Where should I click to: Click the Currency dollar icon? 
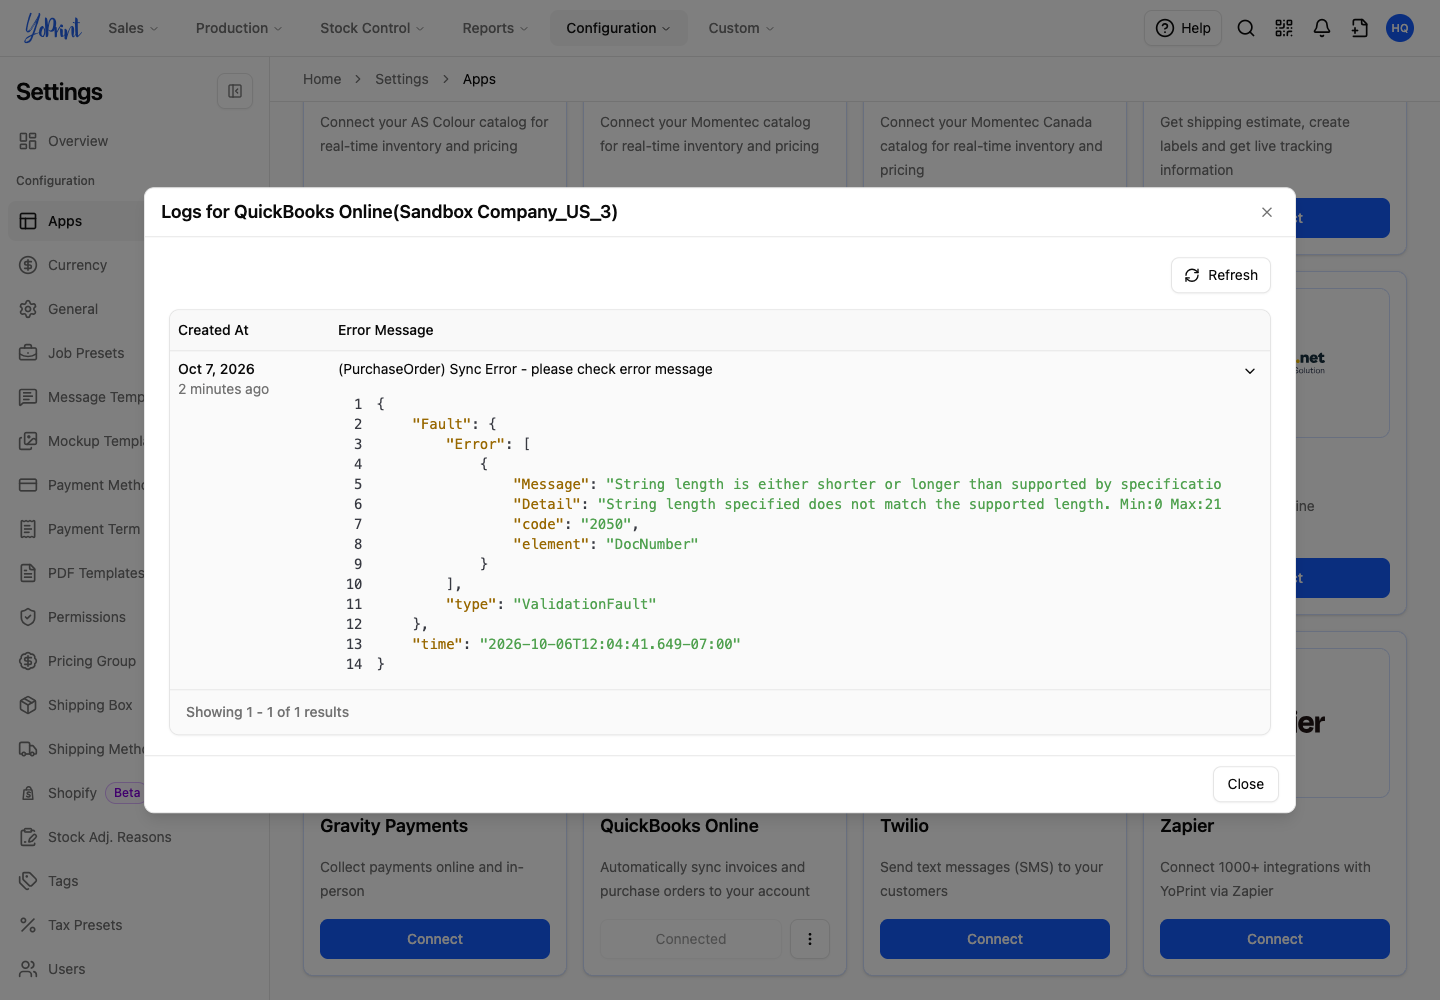[28, 265]
